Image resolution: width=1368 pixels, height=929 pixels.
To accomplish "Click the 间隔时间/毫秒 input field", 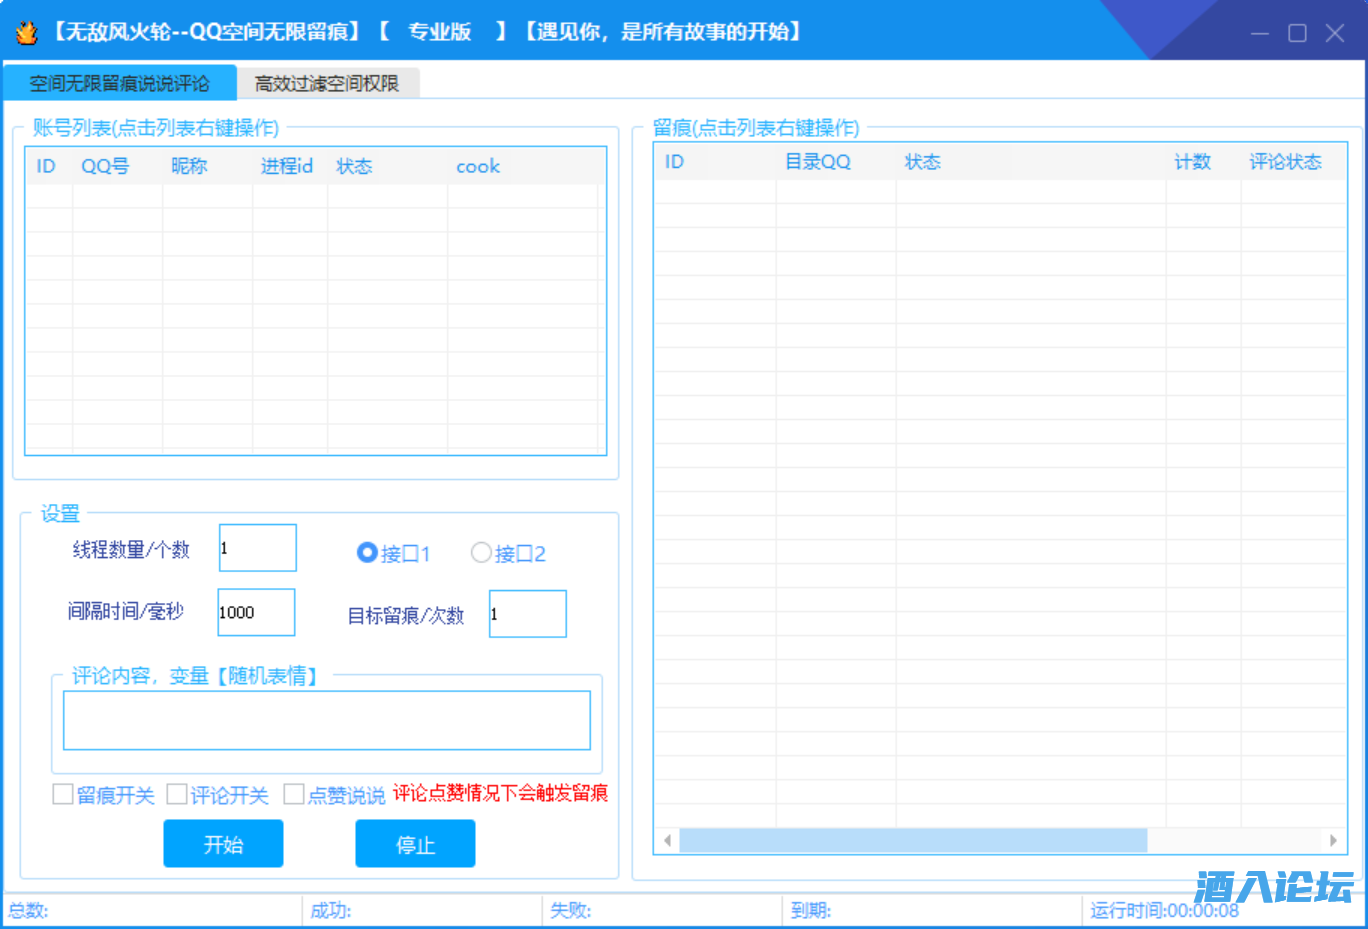I will click(x=256, y=612).
